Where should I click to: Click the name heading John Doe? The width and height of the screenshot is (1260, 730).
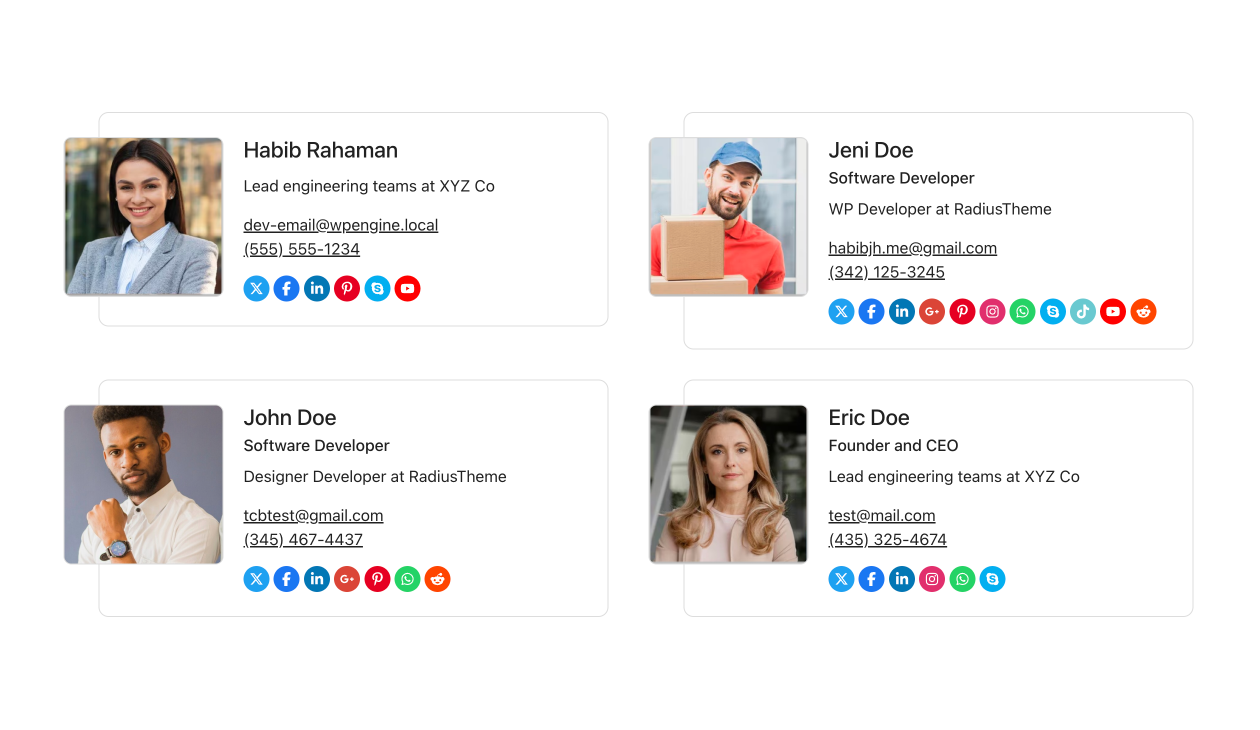(x=290, y=417)
